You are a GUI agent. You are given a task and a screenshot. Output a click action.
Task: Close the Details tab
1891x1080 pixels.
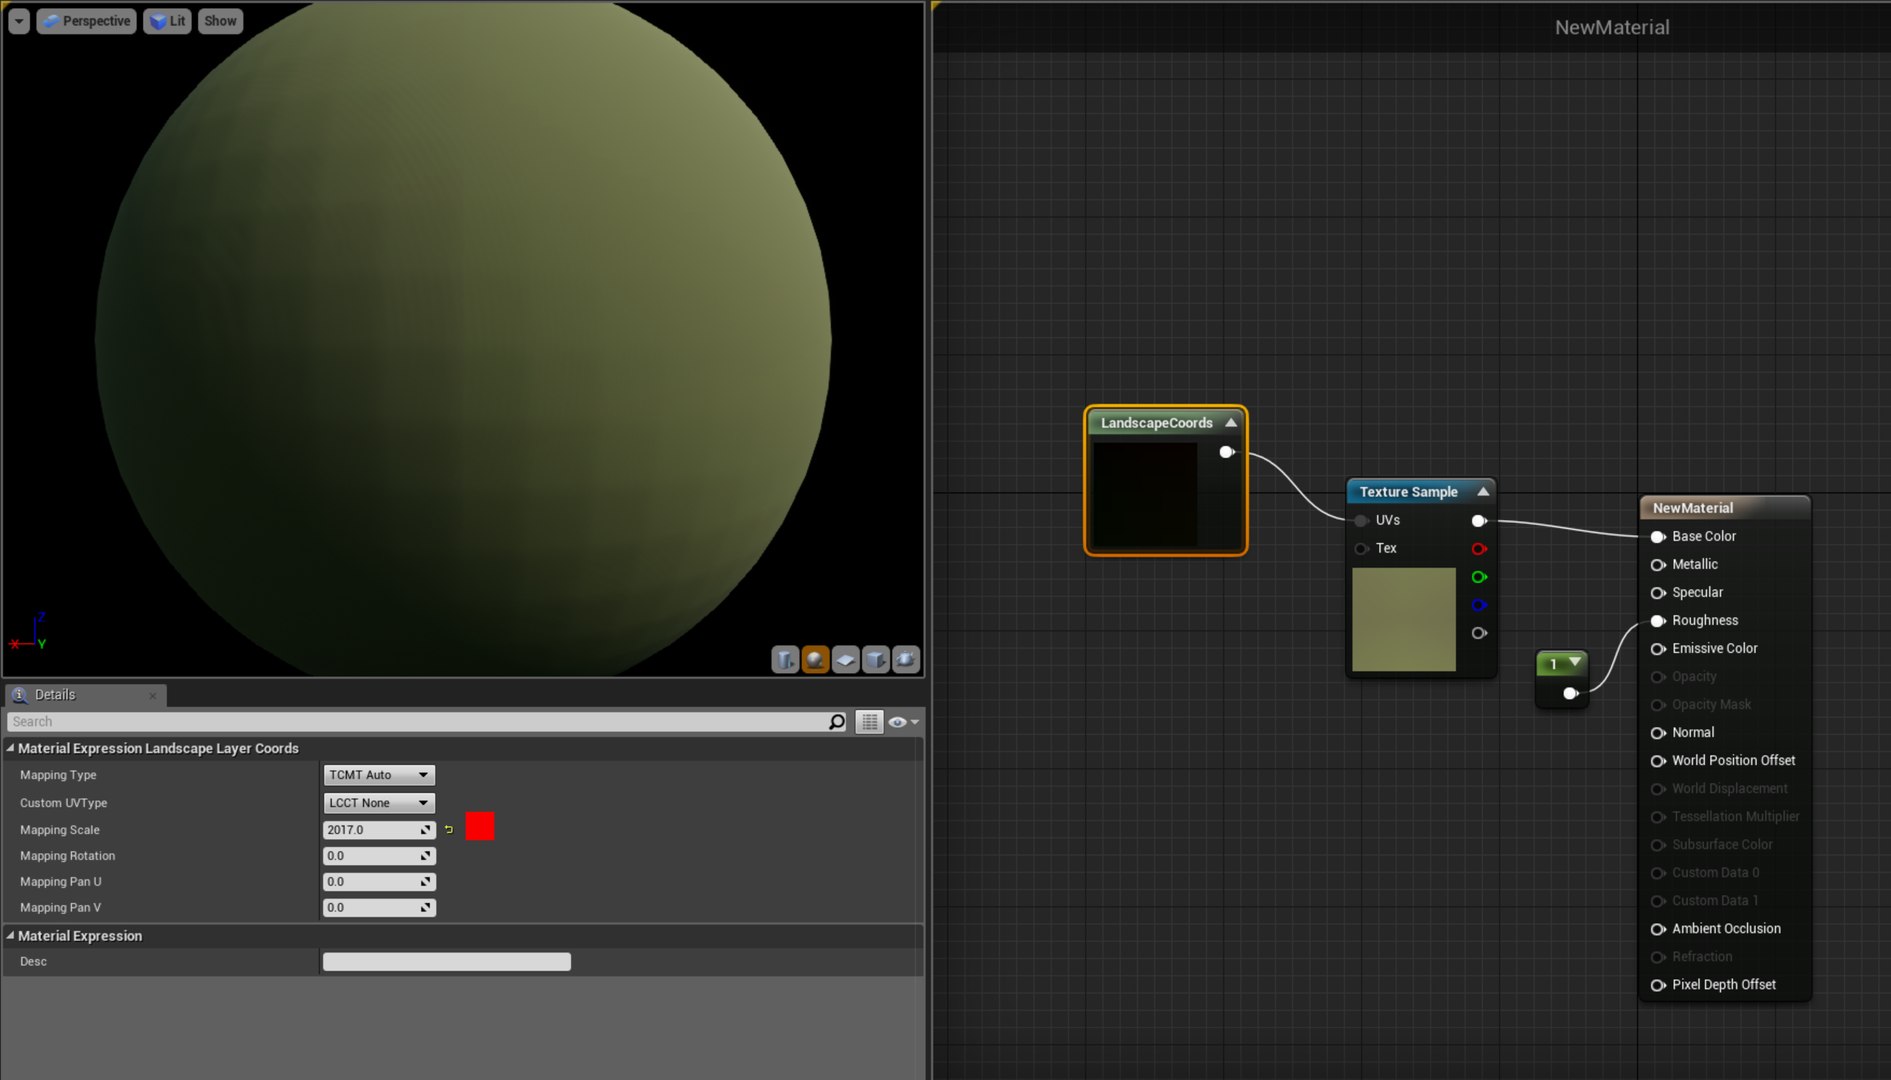pyautogui.click(x=152, y=696)
